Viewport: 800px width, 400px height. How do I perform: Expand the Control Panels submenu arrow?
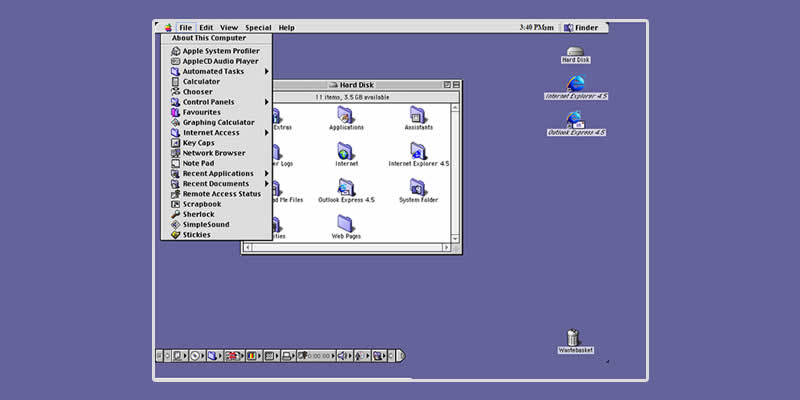click(x=266, y=102)
